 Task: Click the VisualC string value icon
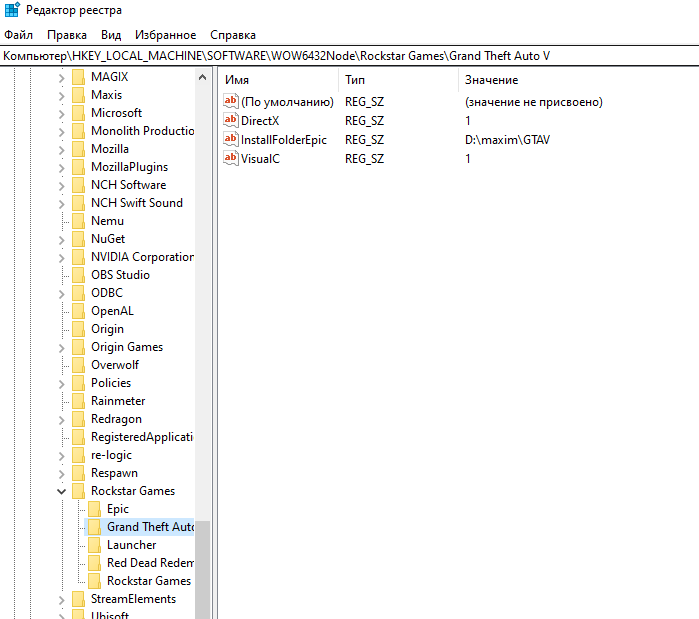pos(231,158)
